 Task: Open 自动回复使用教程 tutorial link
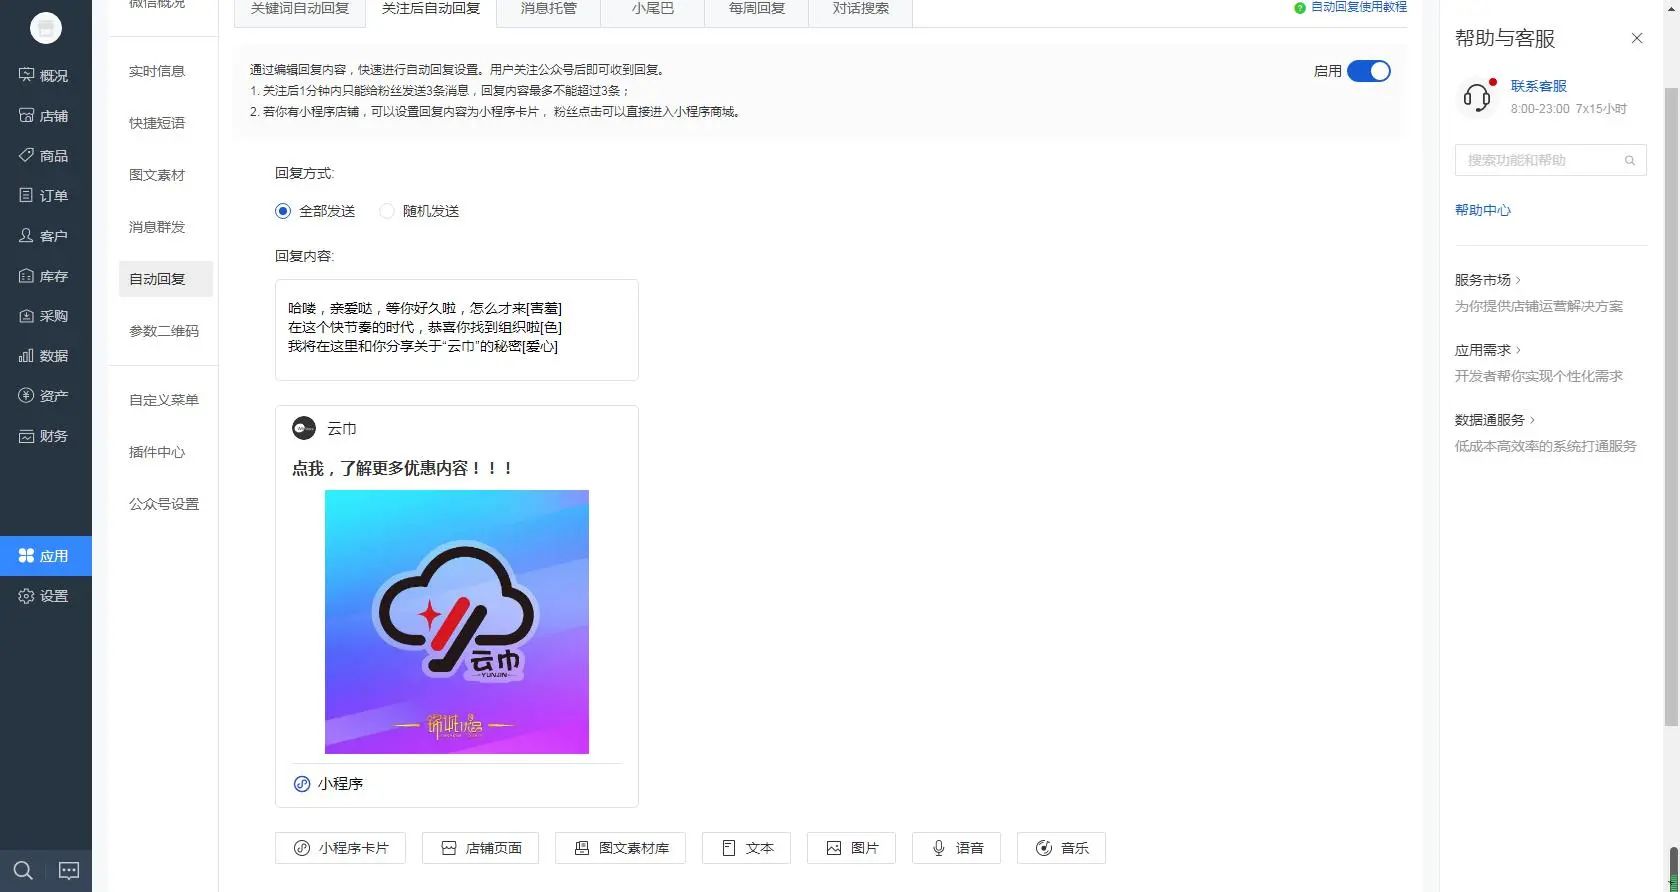pos(1358,7)
